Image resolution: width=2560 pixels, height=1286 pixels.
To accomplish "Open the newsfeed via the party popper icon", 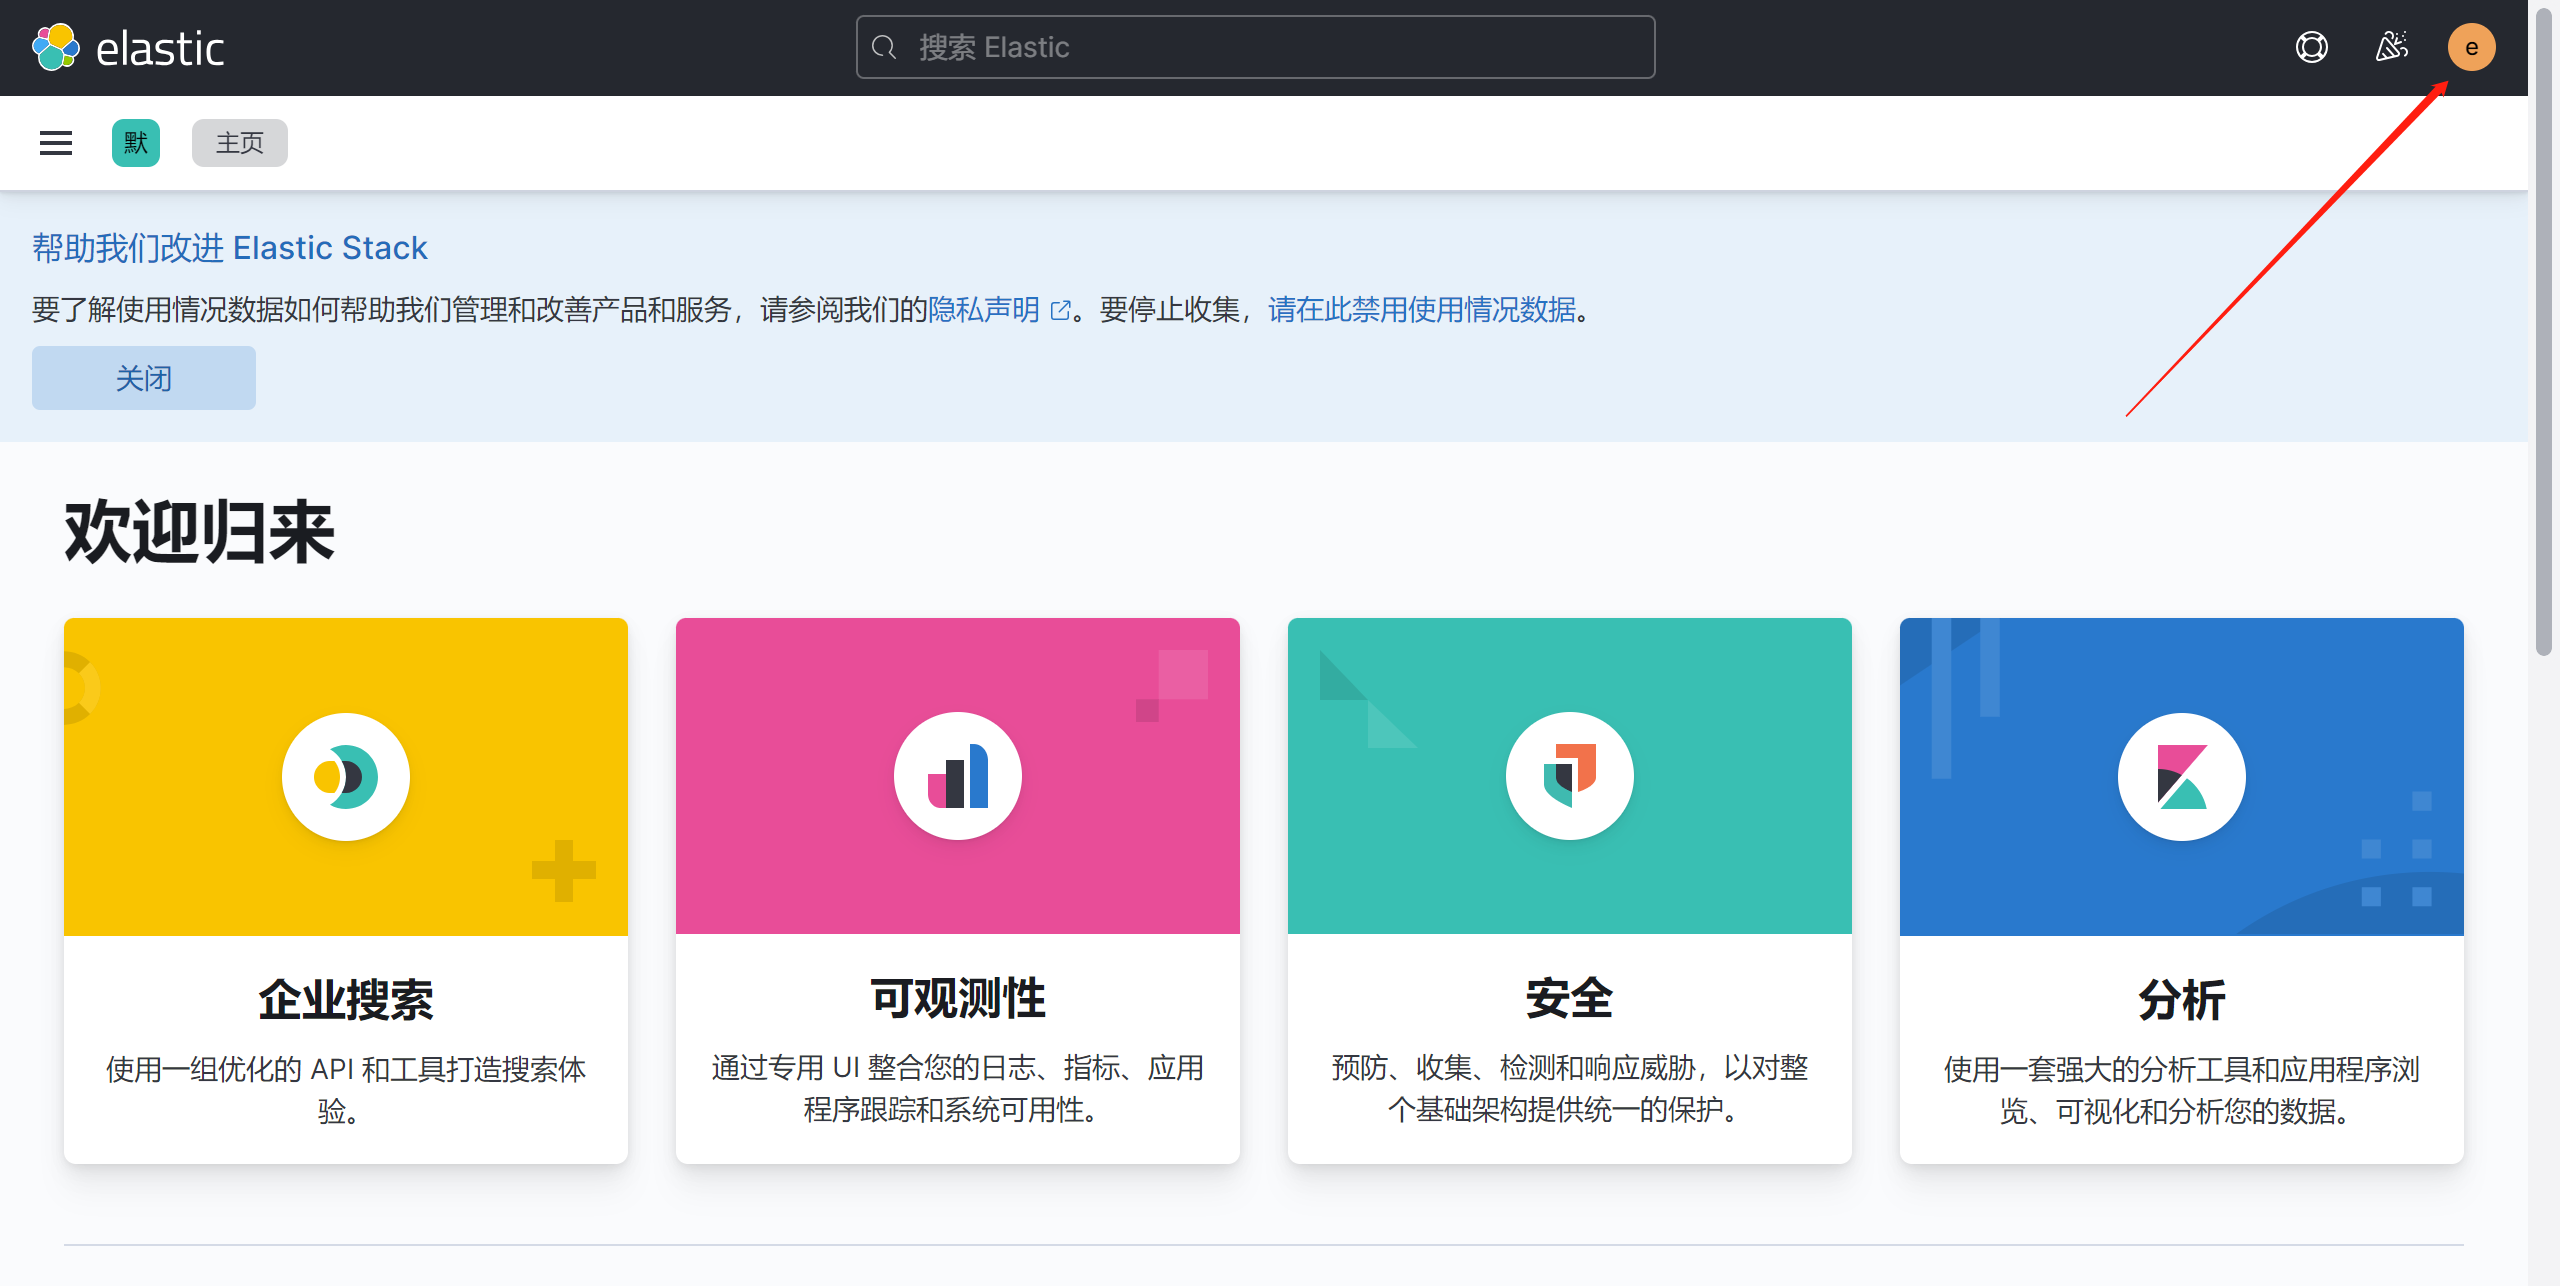I will [2392, 46].
